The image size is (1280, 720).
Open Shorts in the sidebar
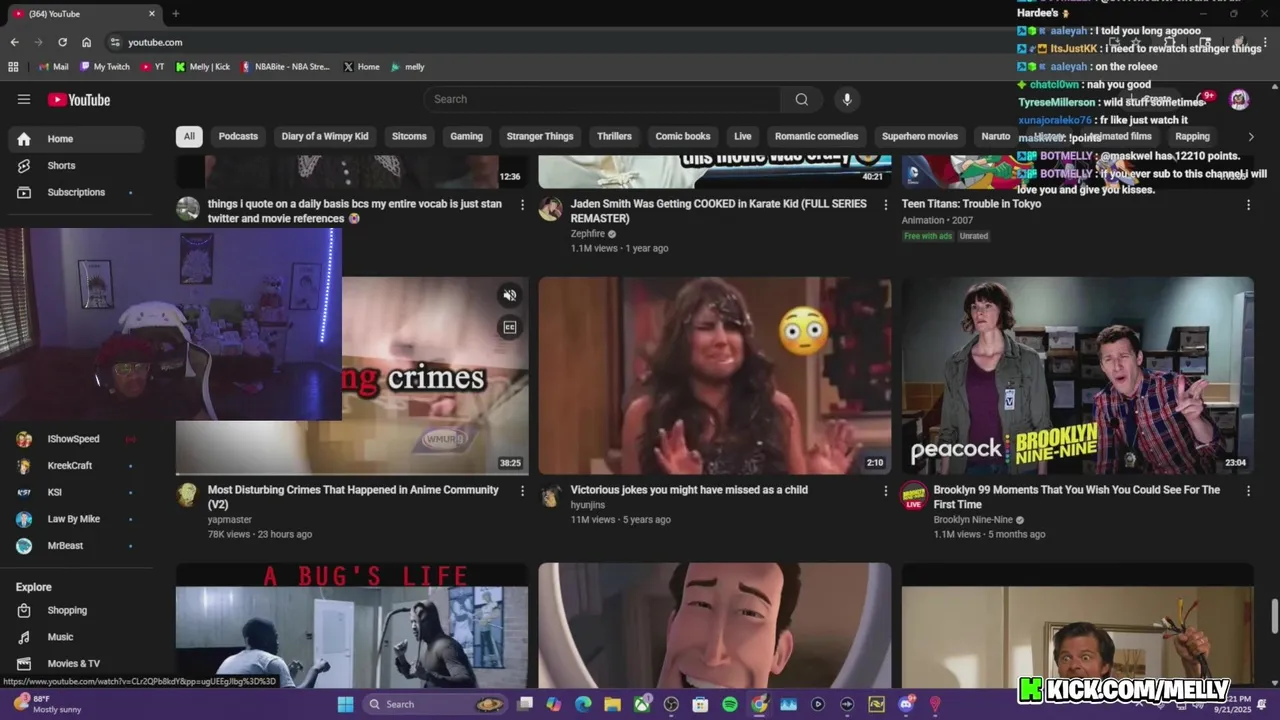(x=75, y=166)
